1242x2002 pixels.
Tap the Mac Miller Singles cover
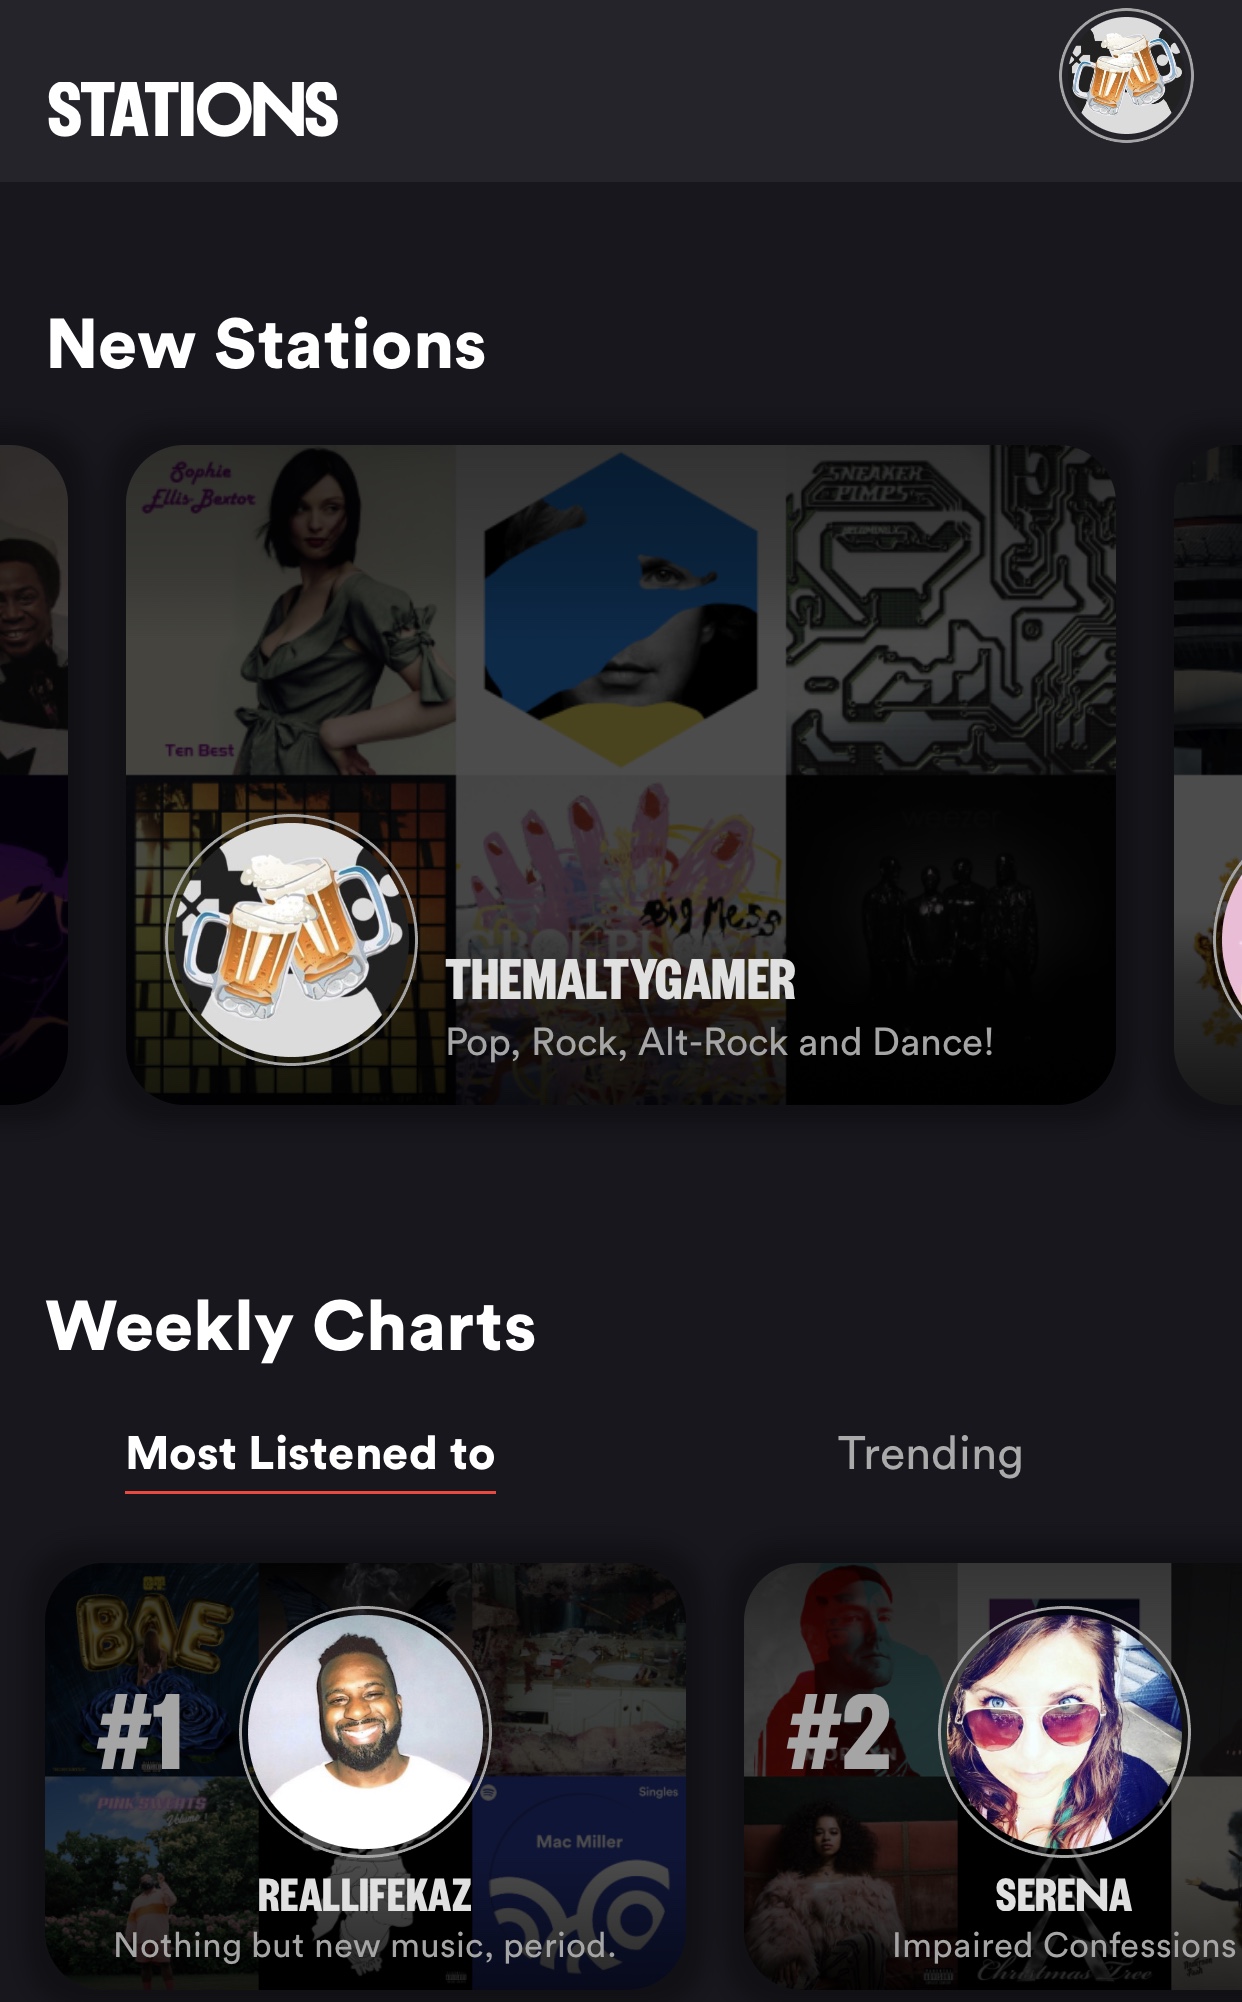coord(579,1882)
